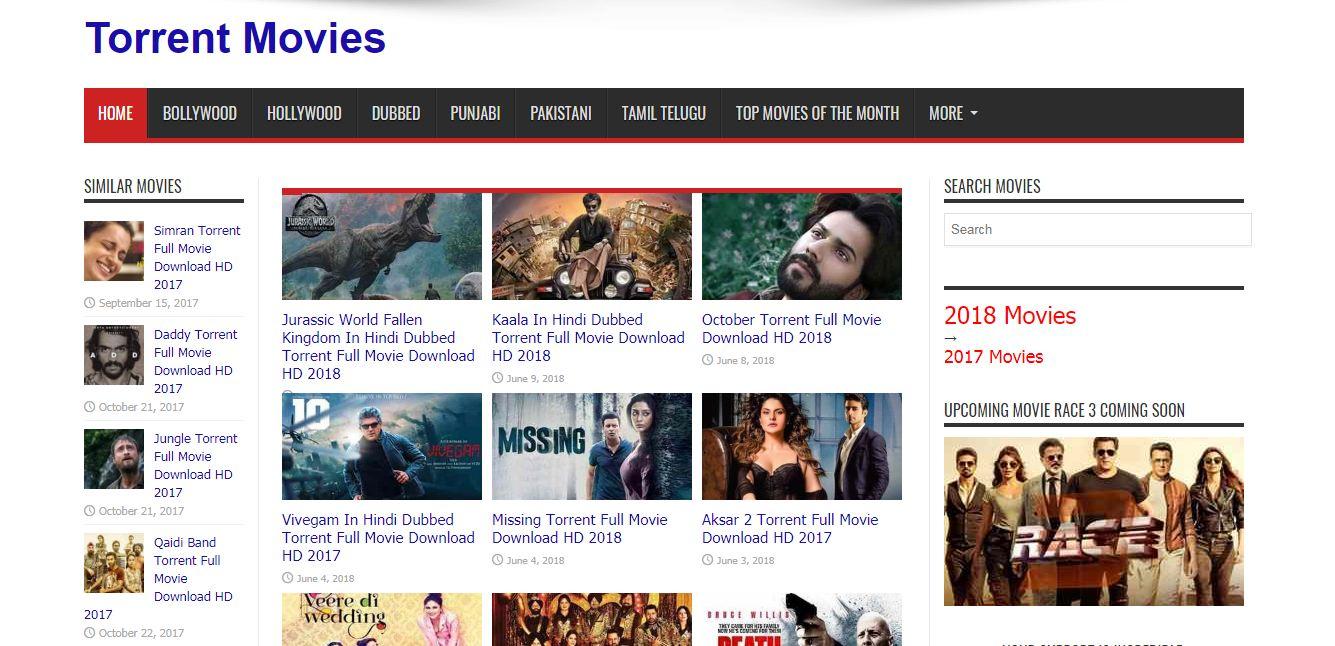Open the October movie thumbnail
The height and width of the screenshot is (646, 1335).
click(802, 246)
